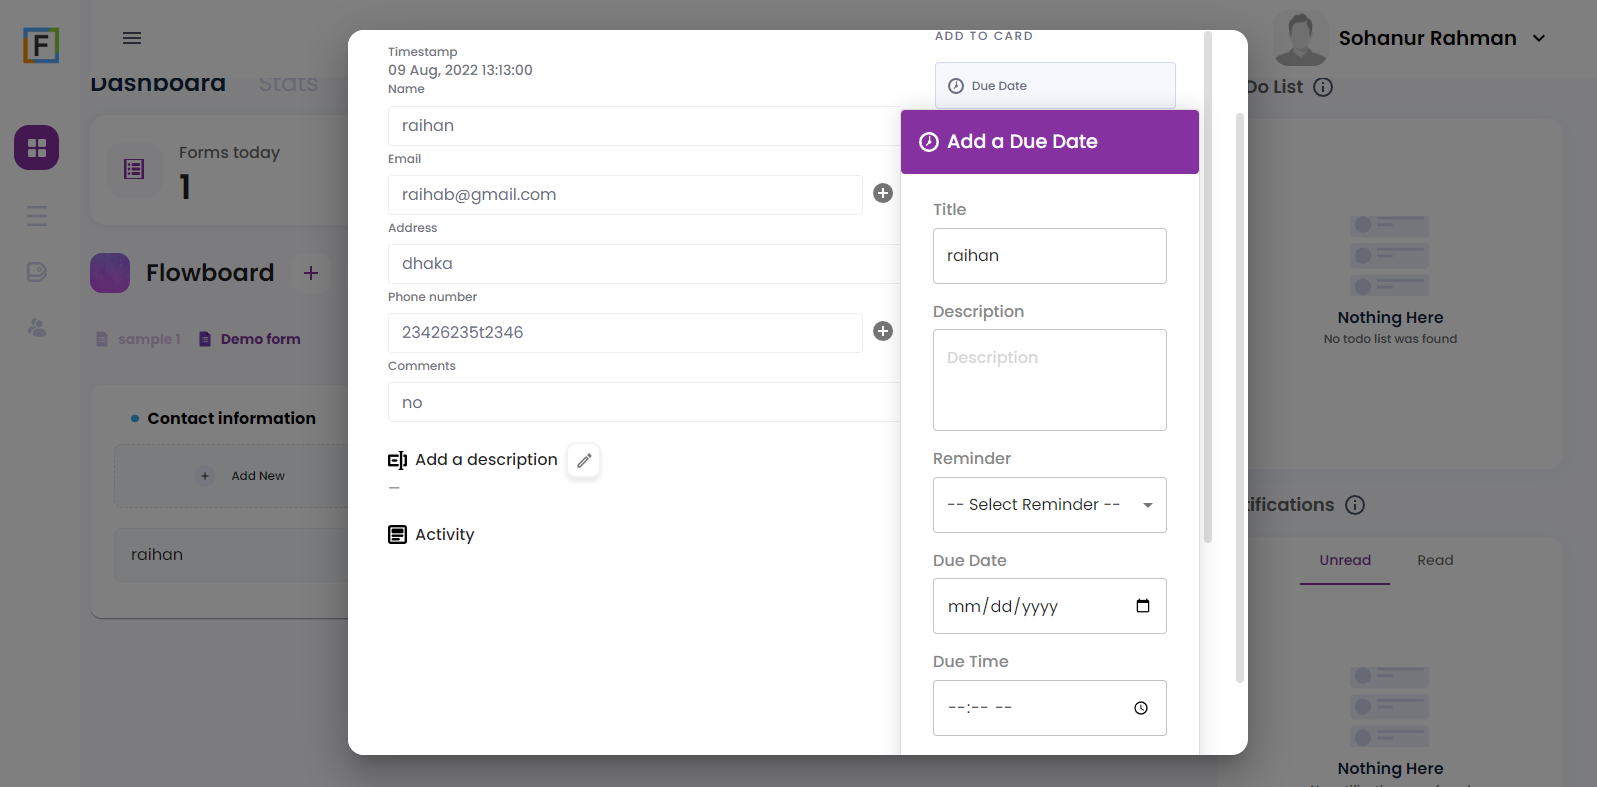This screenshot has width=1597, height=787.
Task: Open the calendar picker in Due Date
Action: coord(1143,606)
